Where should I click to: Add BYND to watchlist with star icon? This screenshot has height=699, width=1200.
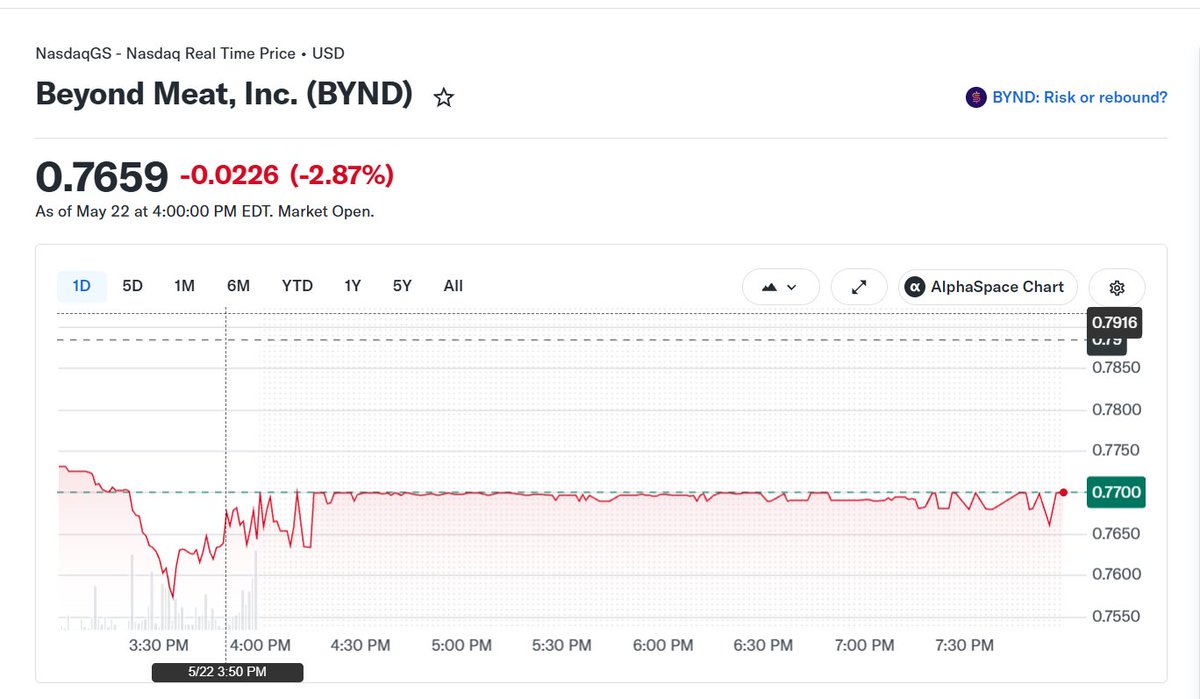point(444,97)
